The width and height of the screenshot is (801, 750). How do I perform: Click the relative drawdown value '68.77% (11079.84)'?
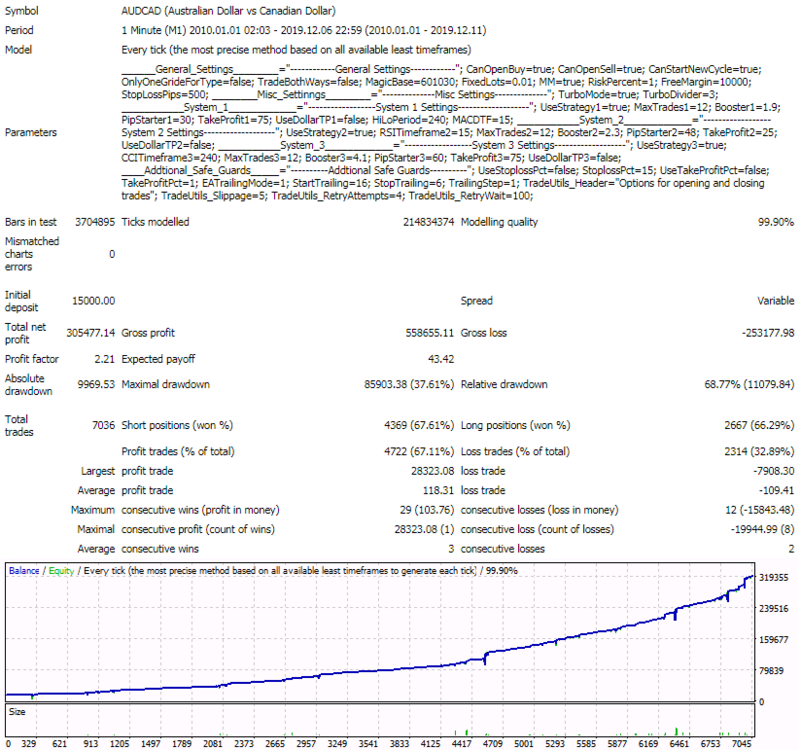click(x=749, y=384)
